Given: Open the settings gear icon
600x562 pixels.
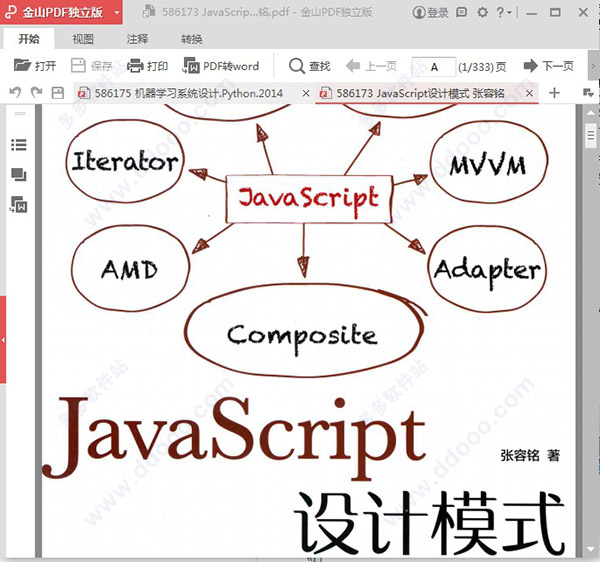Looking at the screenshot, I should coord(482,13).
